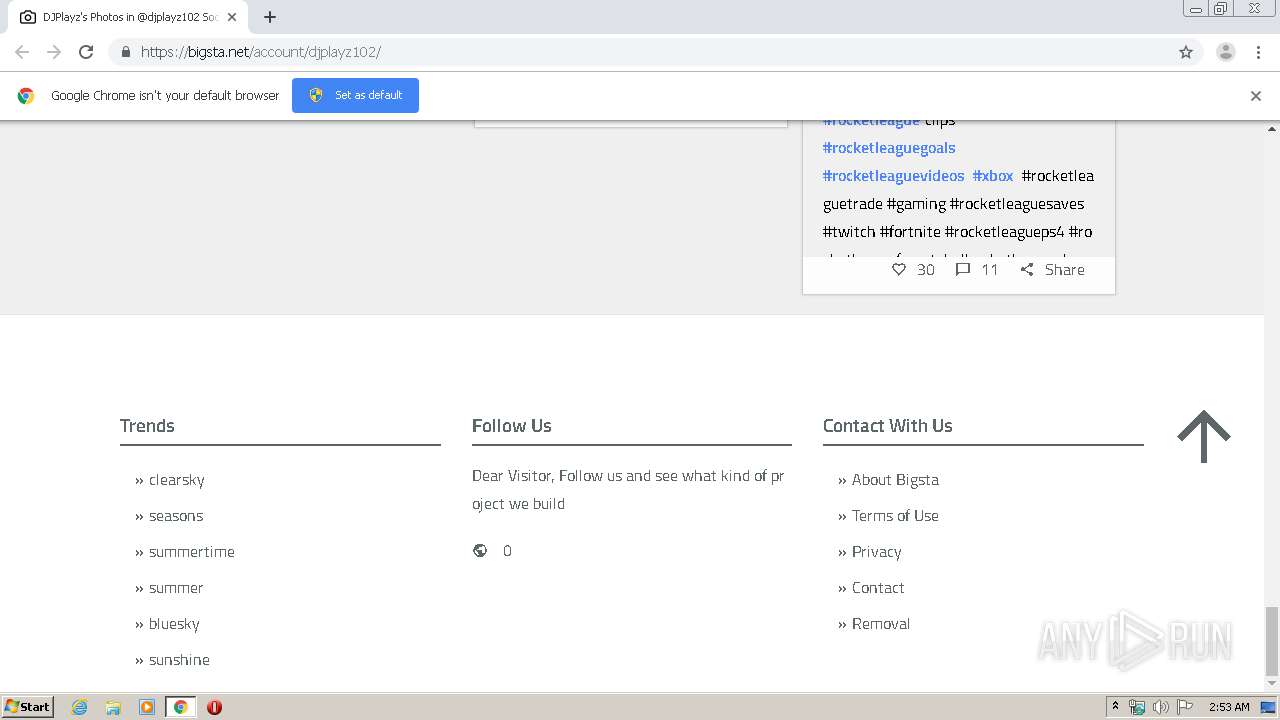Open the About Bigsta link
1280x720 pixels.
point(895,480)
